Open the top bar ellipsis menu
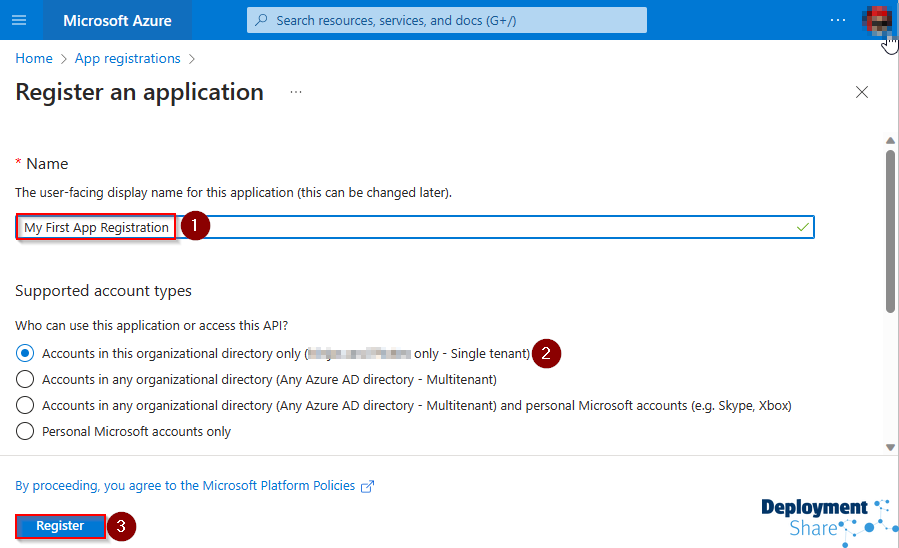The height and width of the screenshot is (548, 899). [x=838, y=20]
